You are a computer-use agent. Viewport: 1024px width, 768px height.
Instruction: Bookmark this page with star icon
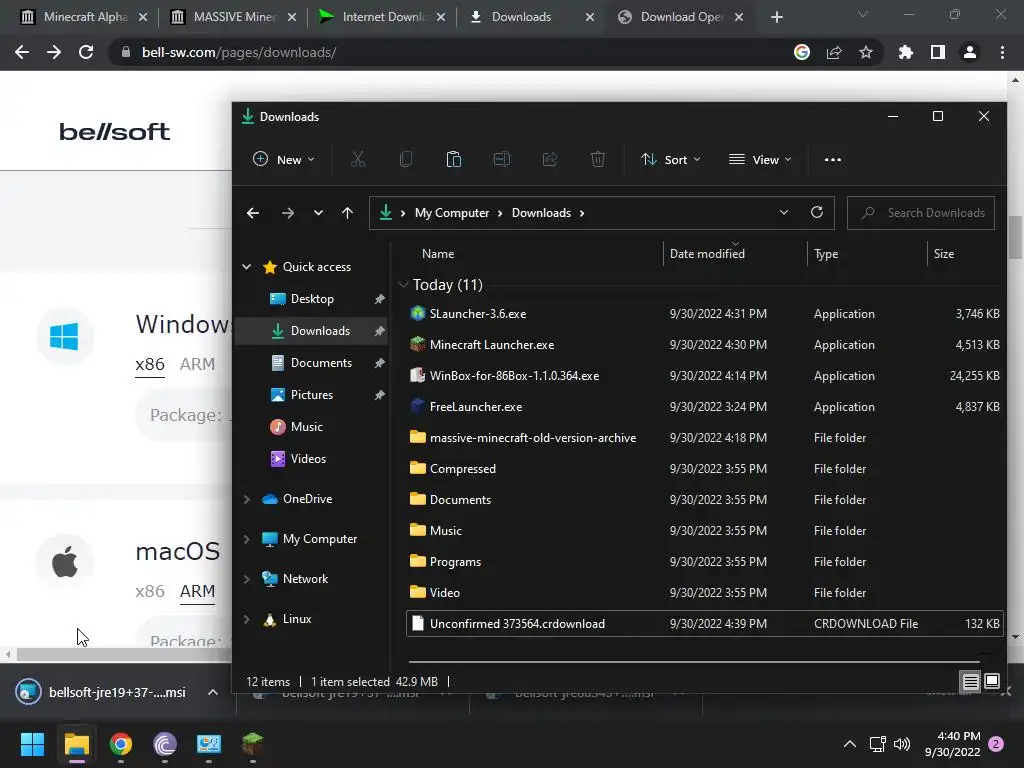click(x=866, y=52)
